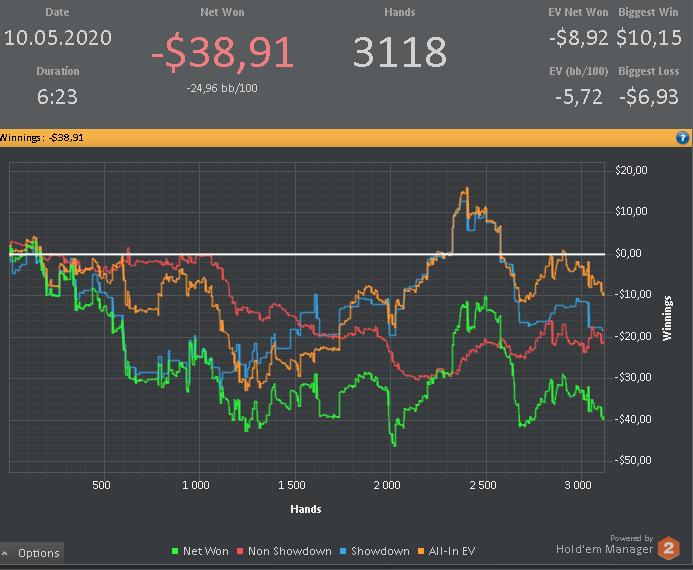Click the orange All-In EV peak near 2400 hands

[x=465, y=190]
